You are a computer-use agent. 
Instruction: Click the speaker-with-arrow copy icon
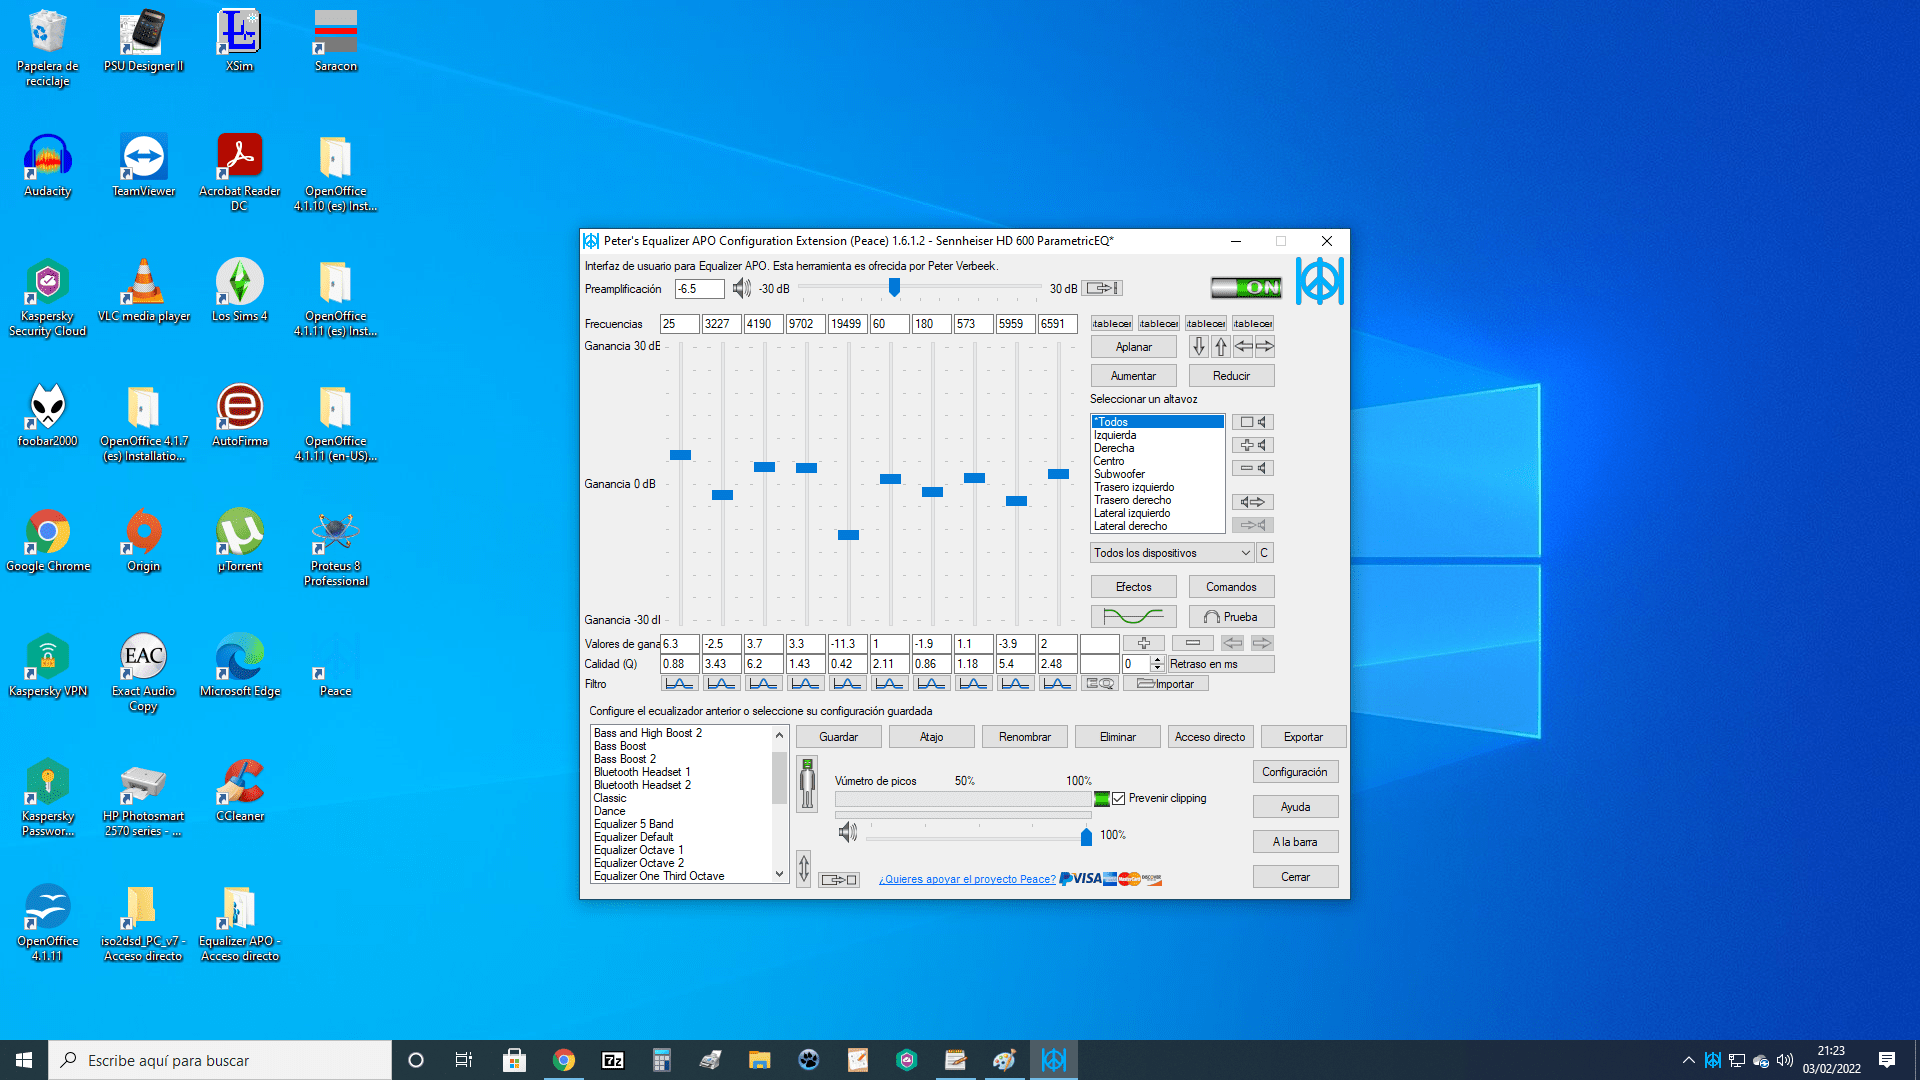click(x=1253, y=502)
